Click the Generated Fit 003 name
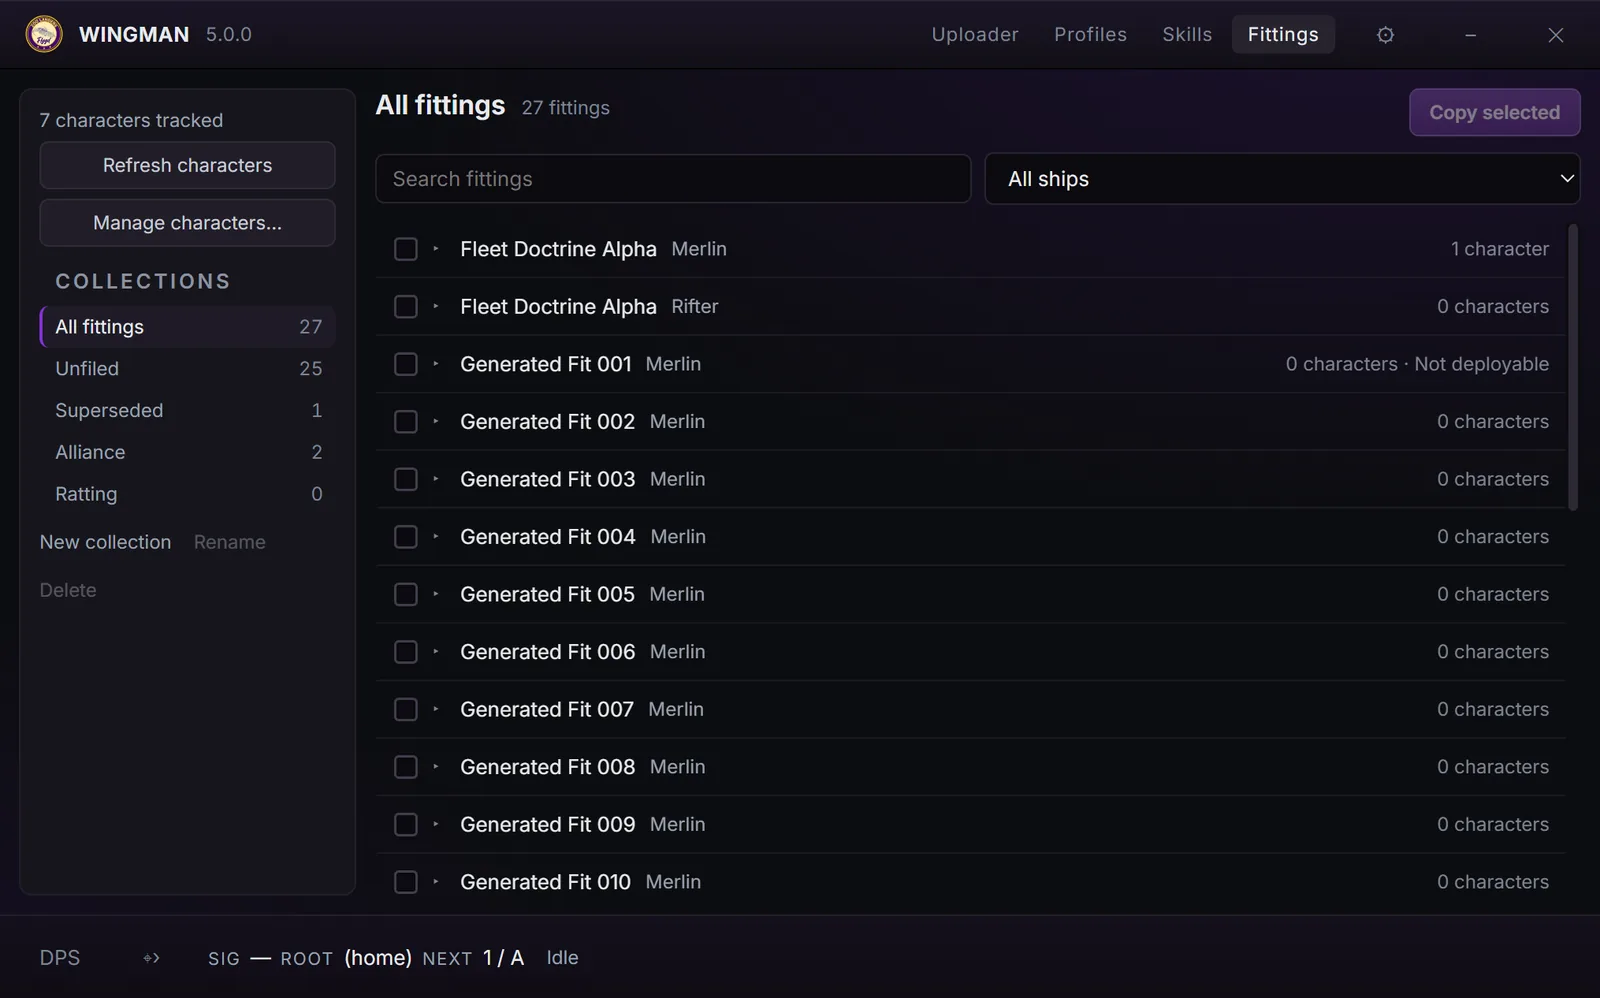The width and height of the screenshot is (1600, 998). click(x=548, y=479)
